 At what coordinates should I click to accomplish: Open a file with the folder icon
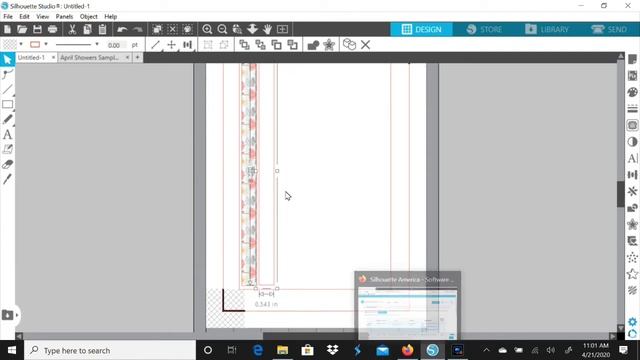tap(22, 29)
